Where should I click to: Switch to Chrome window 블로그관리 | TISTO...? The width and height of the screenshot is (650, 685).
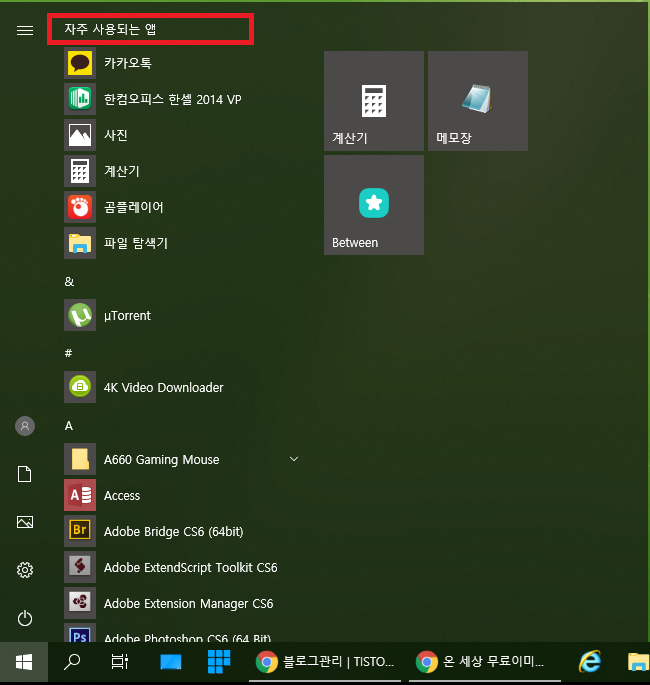click(x=325, y=662)
